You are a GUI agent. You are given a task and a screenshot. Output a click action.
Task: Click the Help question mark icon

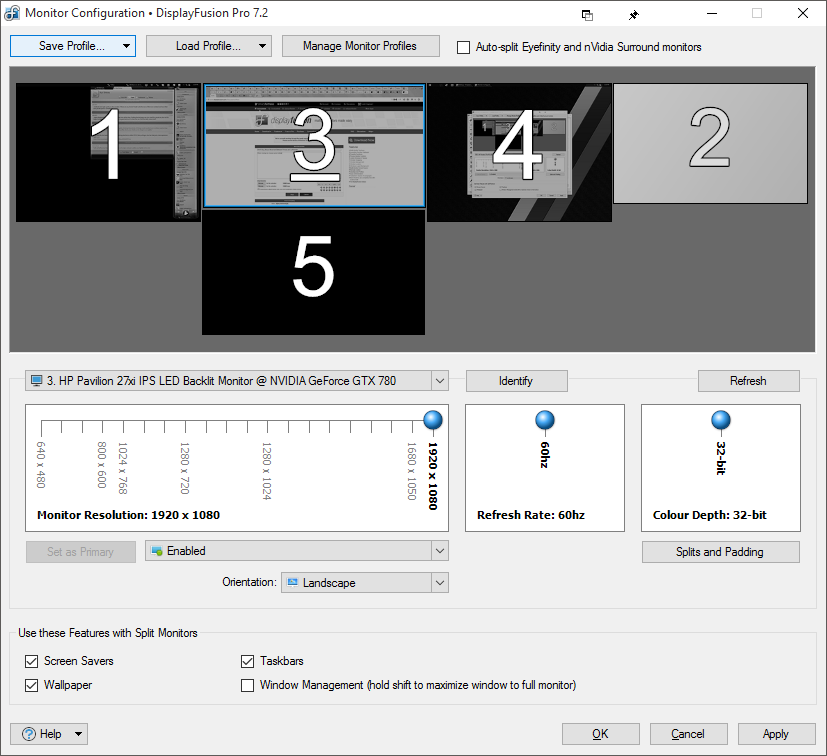28,734
